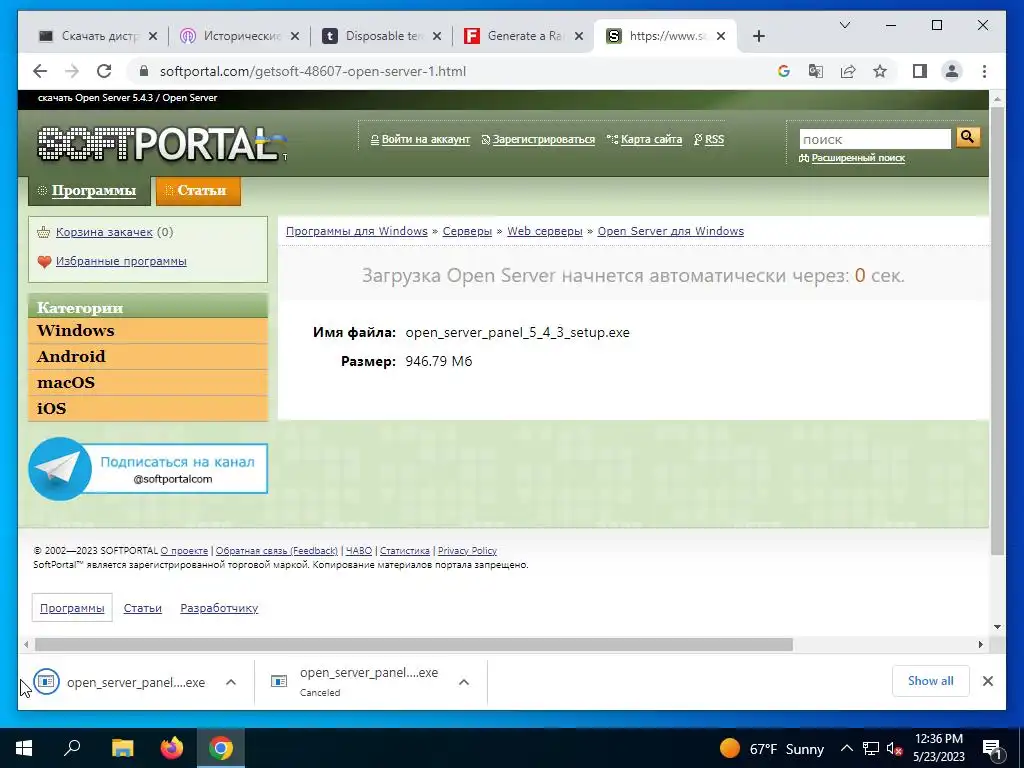Click the horizontal page scrollbar
This screenshot has width=1024, height=768.
pyautogui.click(x=413, y=645)
